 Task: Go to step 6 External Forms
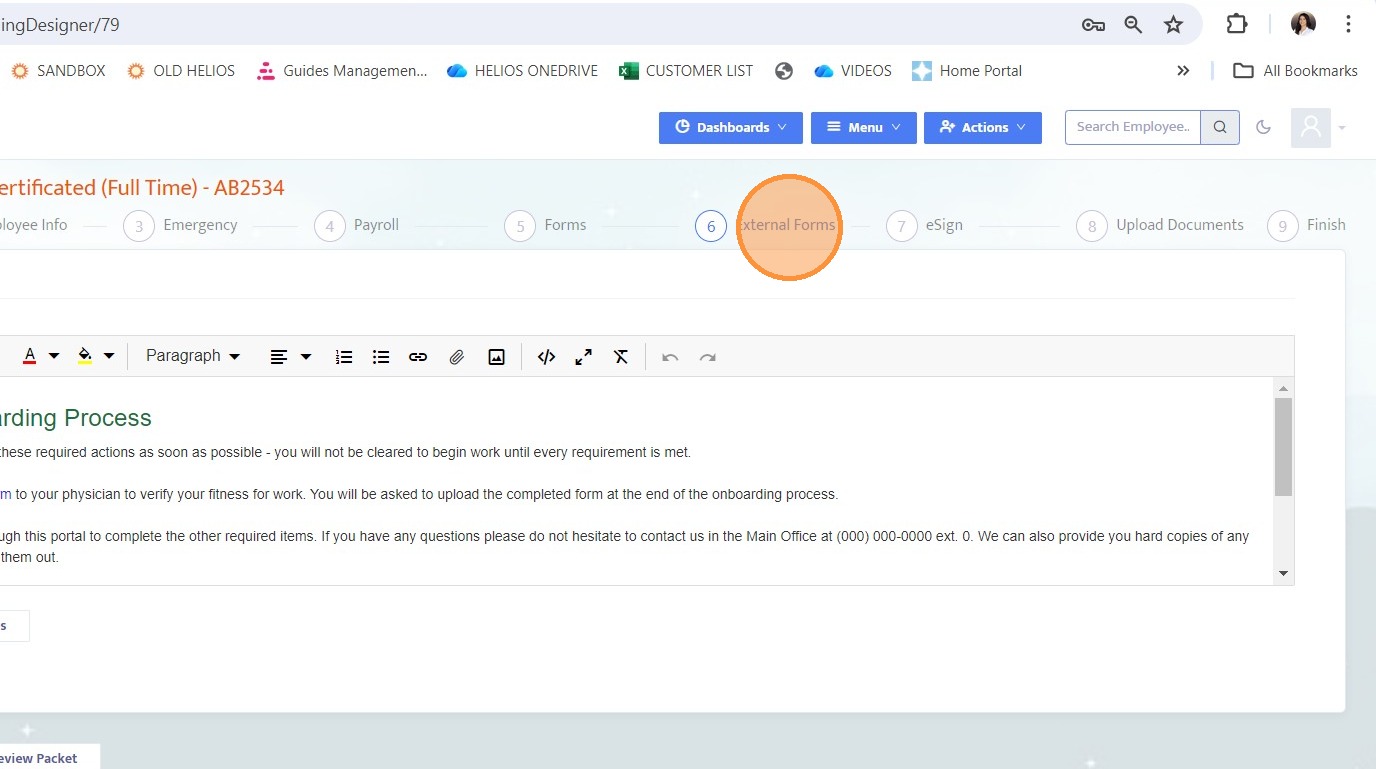click(766, 225)
